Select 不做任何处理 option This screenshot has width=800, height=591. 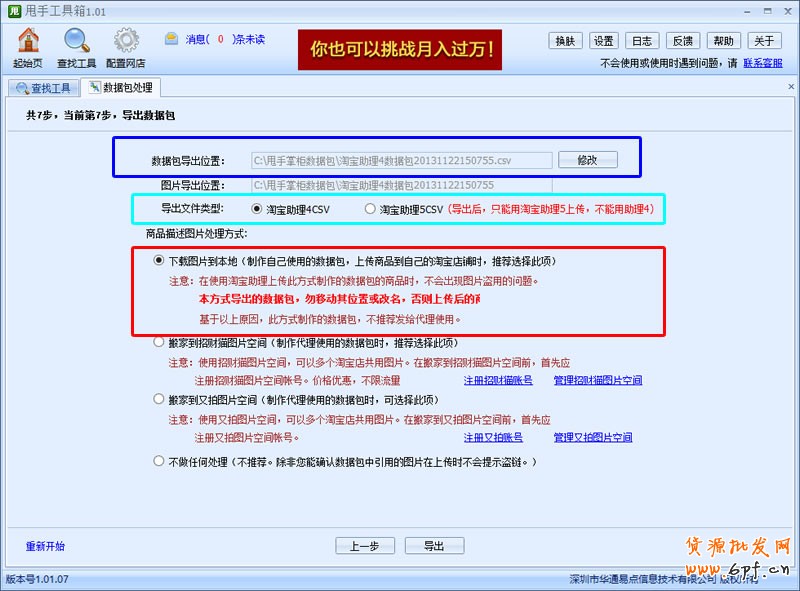pyautogui.click(x=158, y=460)
